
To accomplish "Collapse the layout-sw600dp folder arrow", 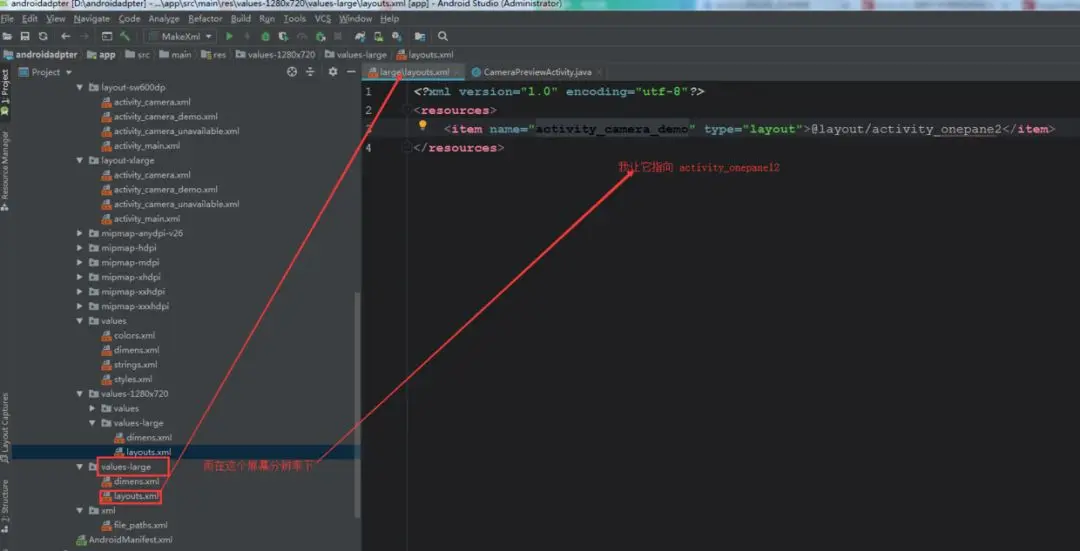I will pyautogui.click(x=79, y=87).
